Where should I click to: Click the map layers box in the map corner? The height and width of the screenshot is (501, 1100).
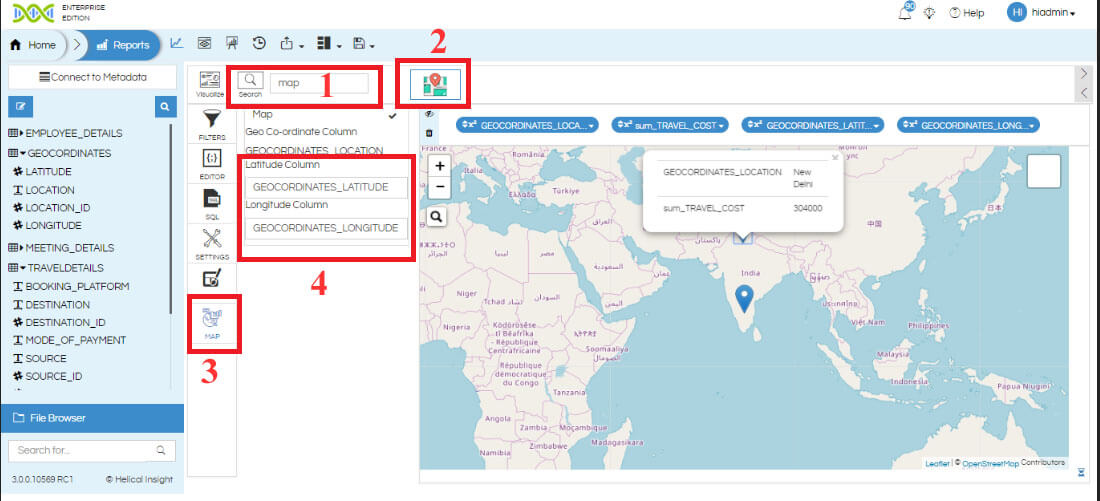pos(1044,171)
